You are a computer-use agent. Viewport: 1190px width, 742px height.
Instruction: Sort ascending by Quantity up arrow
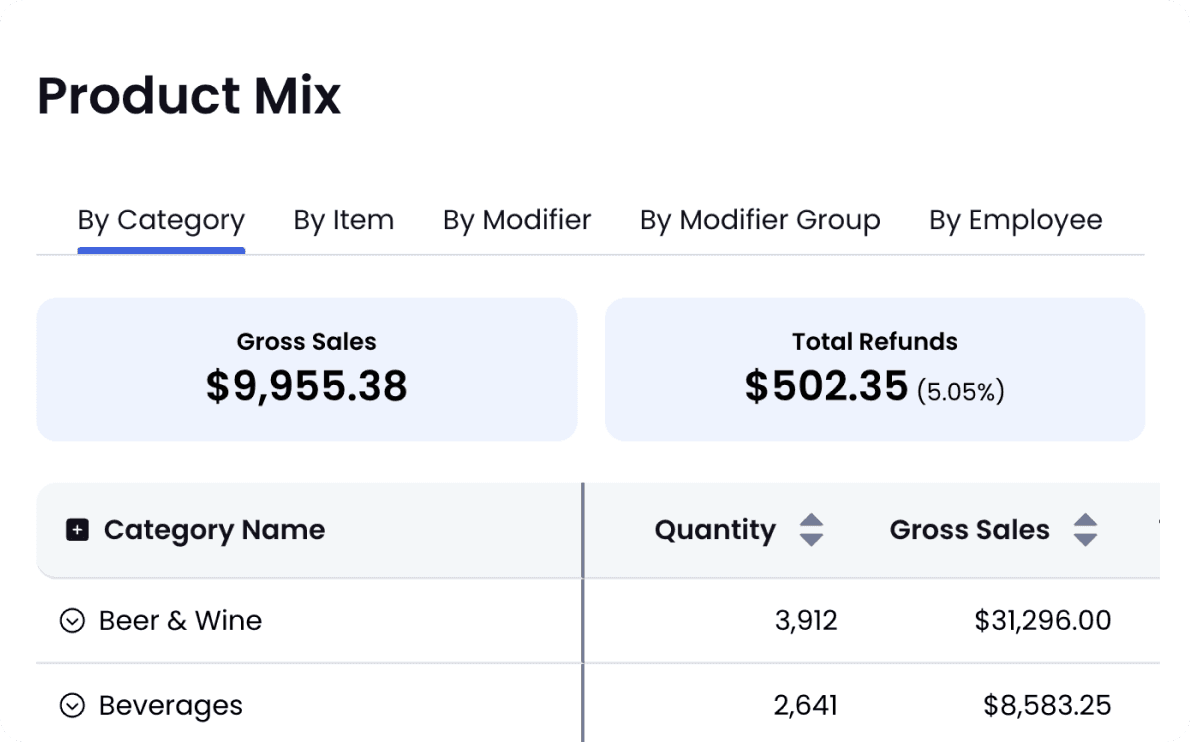811,521
